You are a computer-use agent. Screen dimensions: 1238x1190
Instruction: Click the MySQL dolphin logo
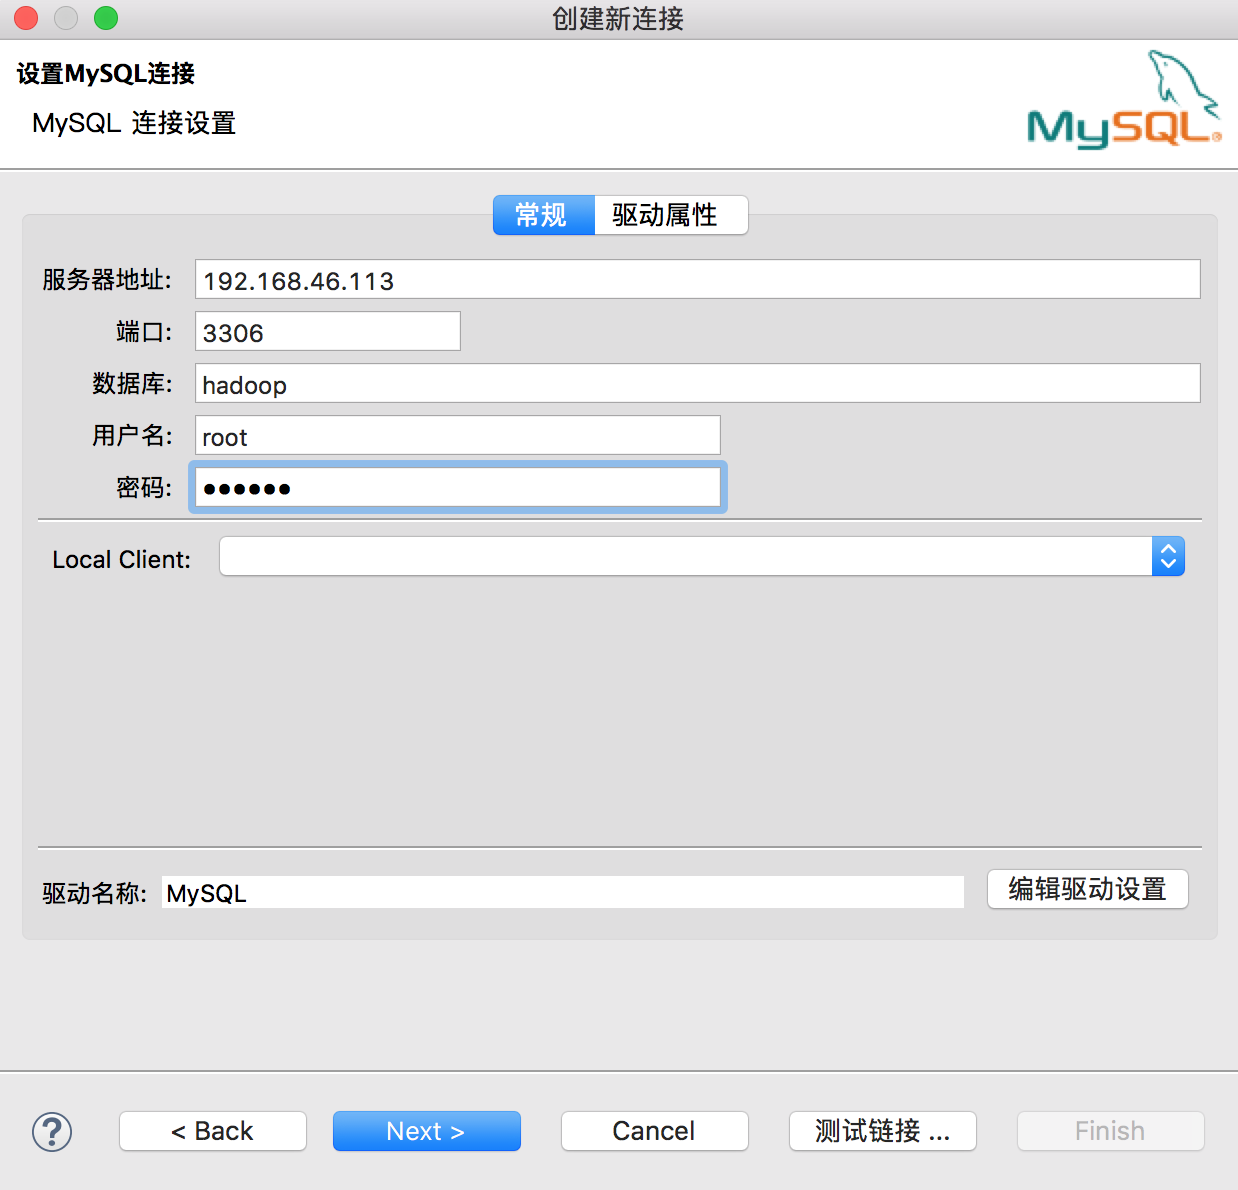1124,100
